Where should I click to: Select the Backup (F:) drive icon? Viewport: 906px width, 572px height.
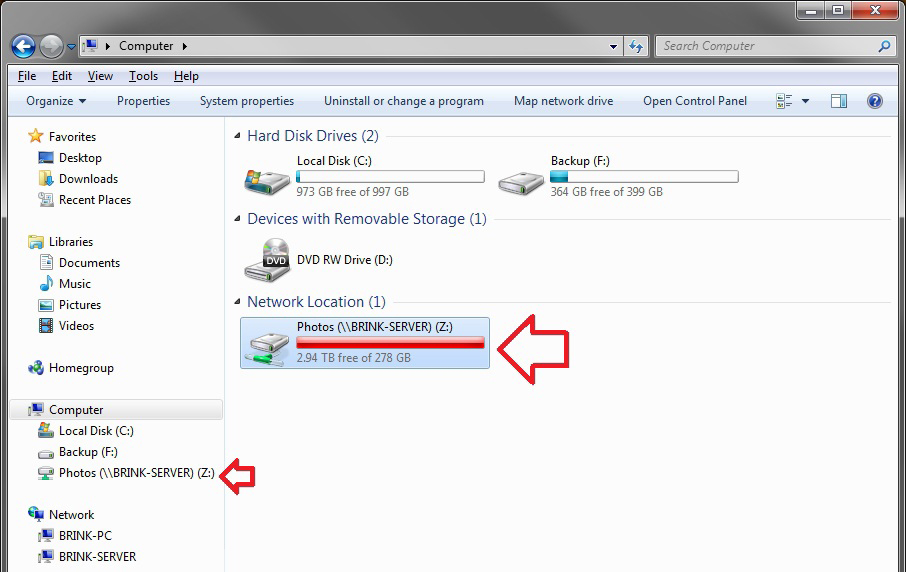point(521,182)
